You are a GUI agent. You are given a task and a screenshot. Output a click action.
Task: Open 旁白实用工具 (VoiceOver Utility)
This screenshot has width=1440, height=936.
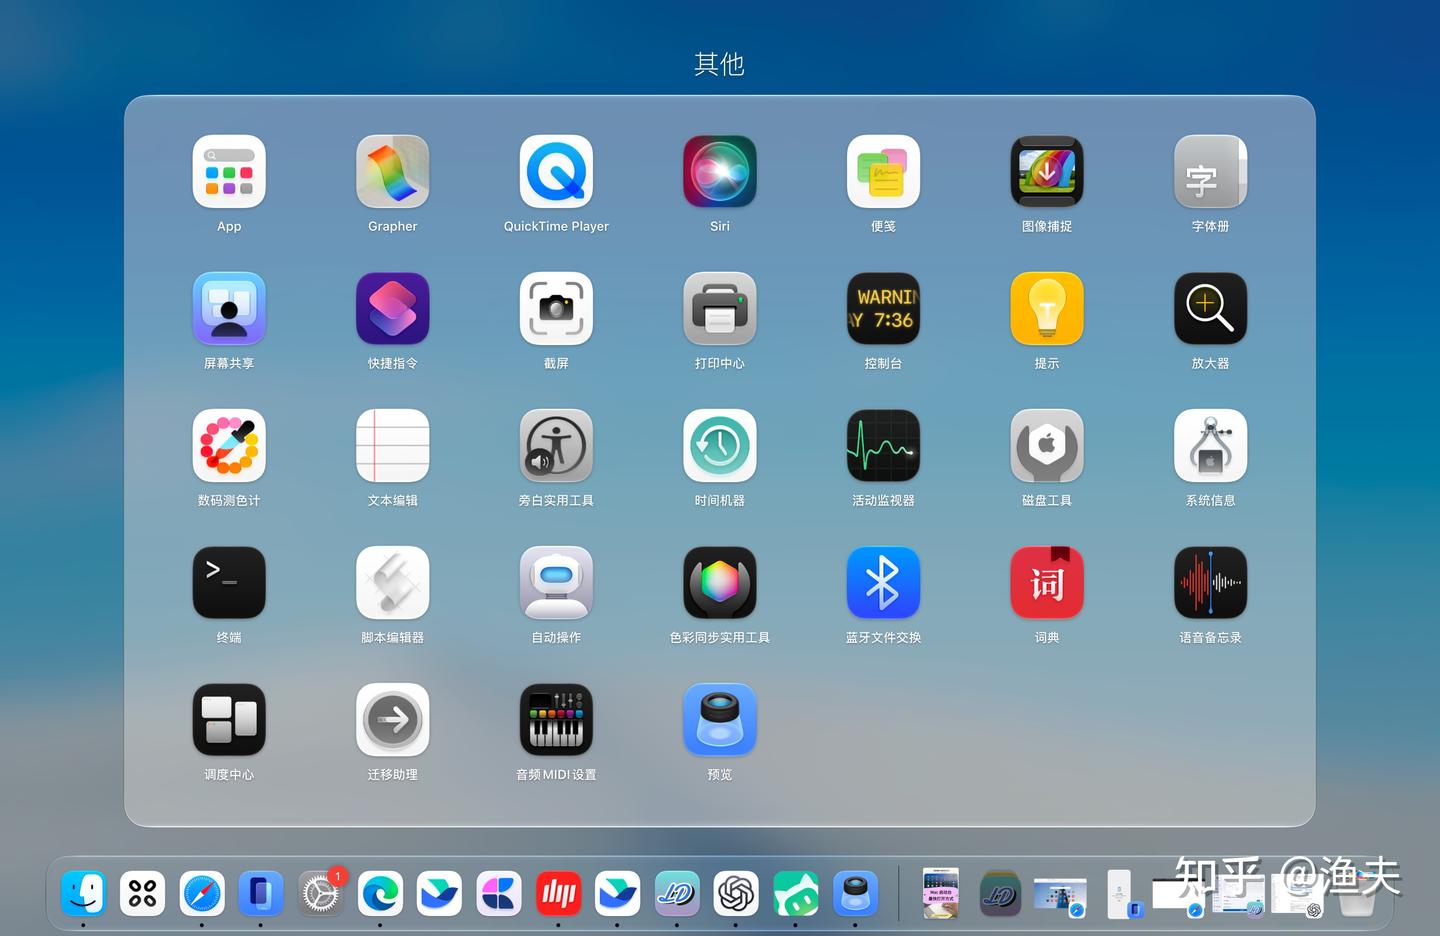tap(556, 446)
